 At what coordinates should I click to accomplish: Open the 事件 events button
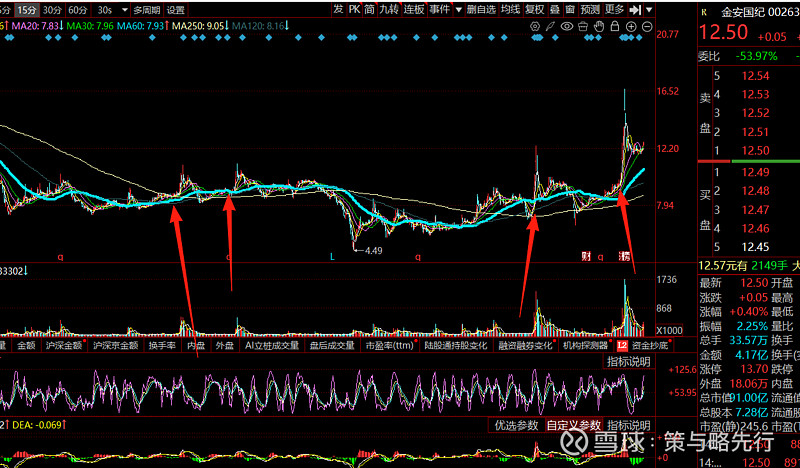coord(439,10)
